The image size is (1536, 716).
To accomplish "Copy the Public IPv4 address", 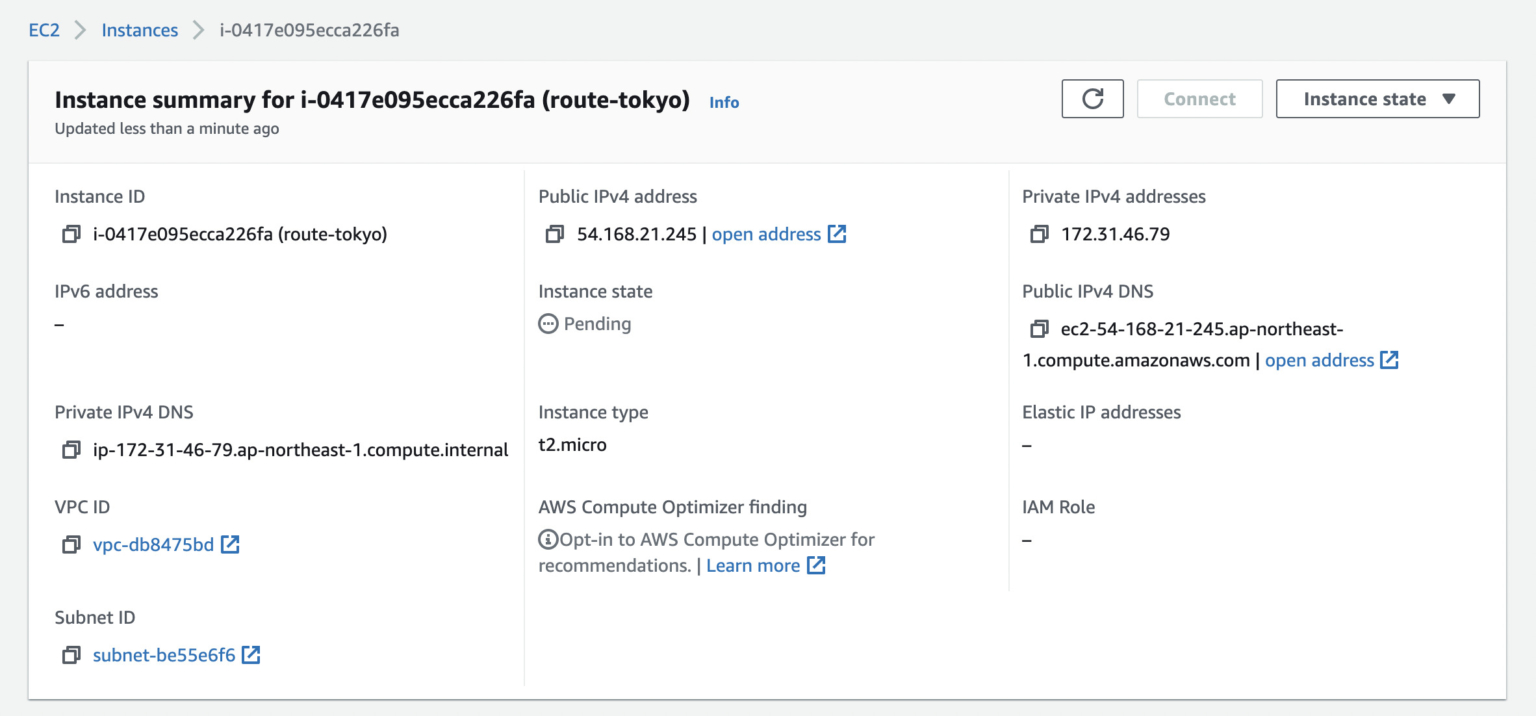I will click(x=555, y=235).
